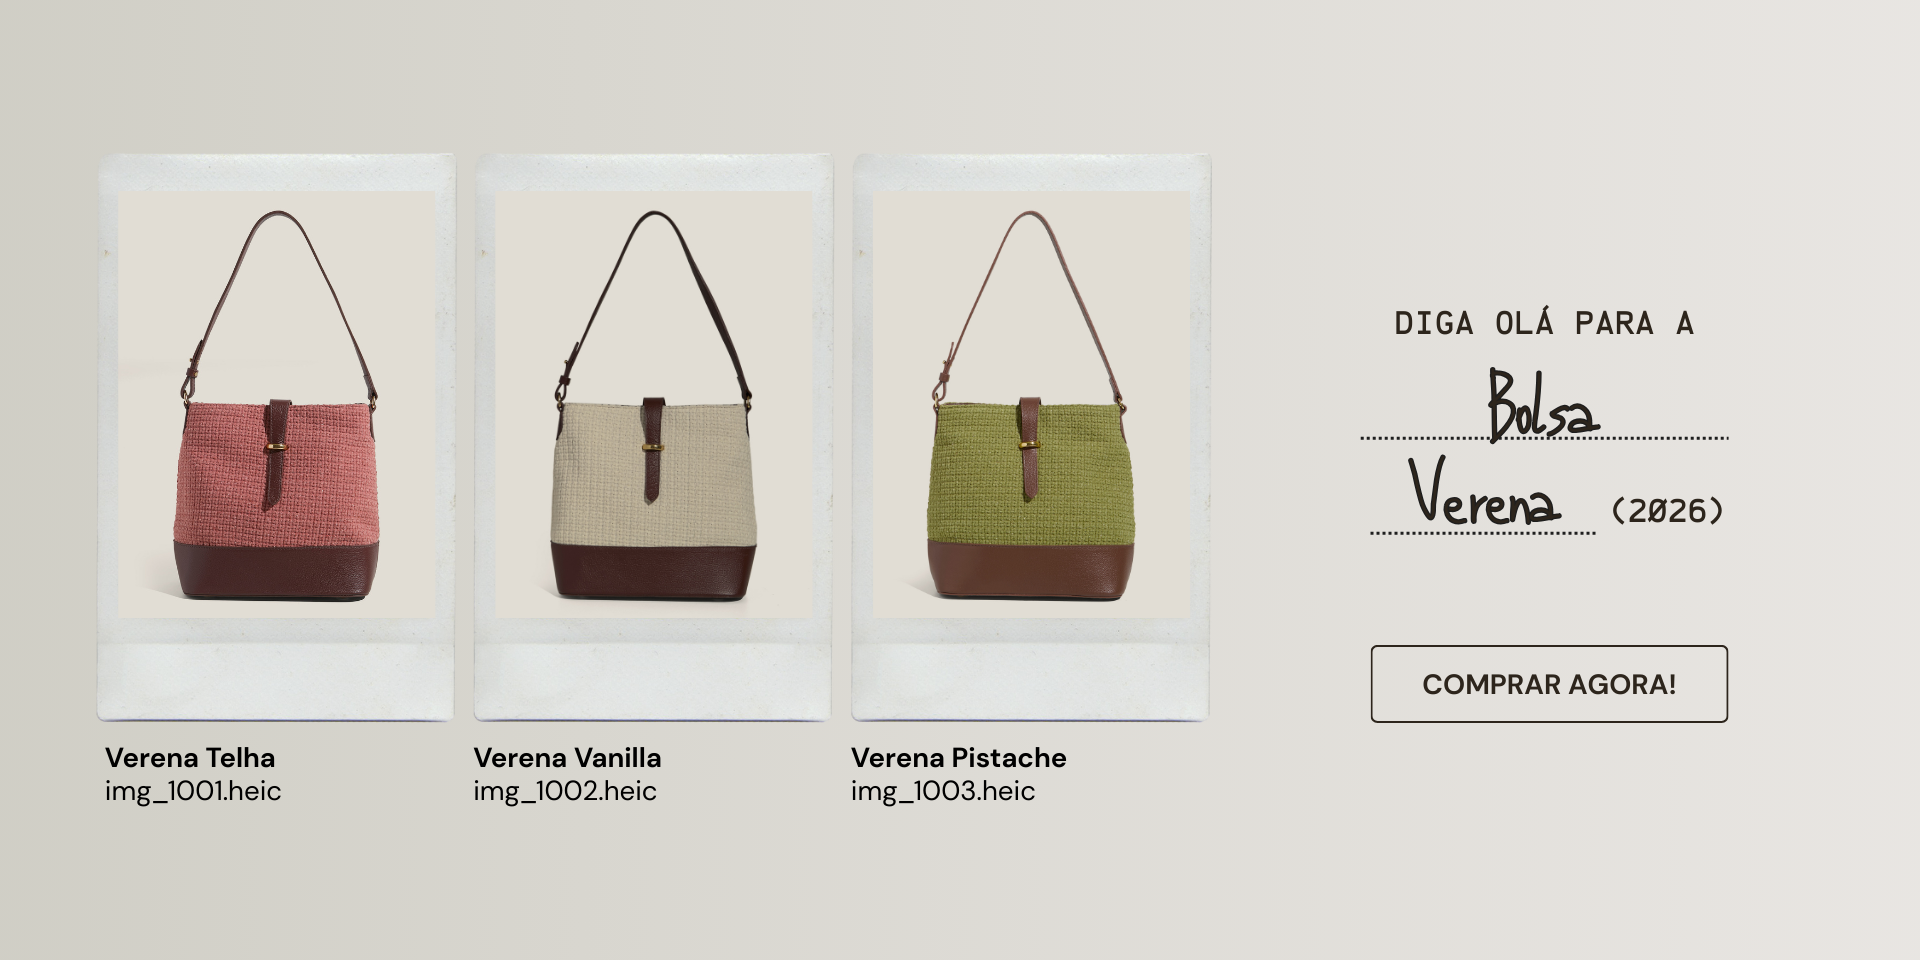1920x960 pixels.
Task: Click the handwritten Verena text
Action: coord(1484,492)
